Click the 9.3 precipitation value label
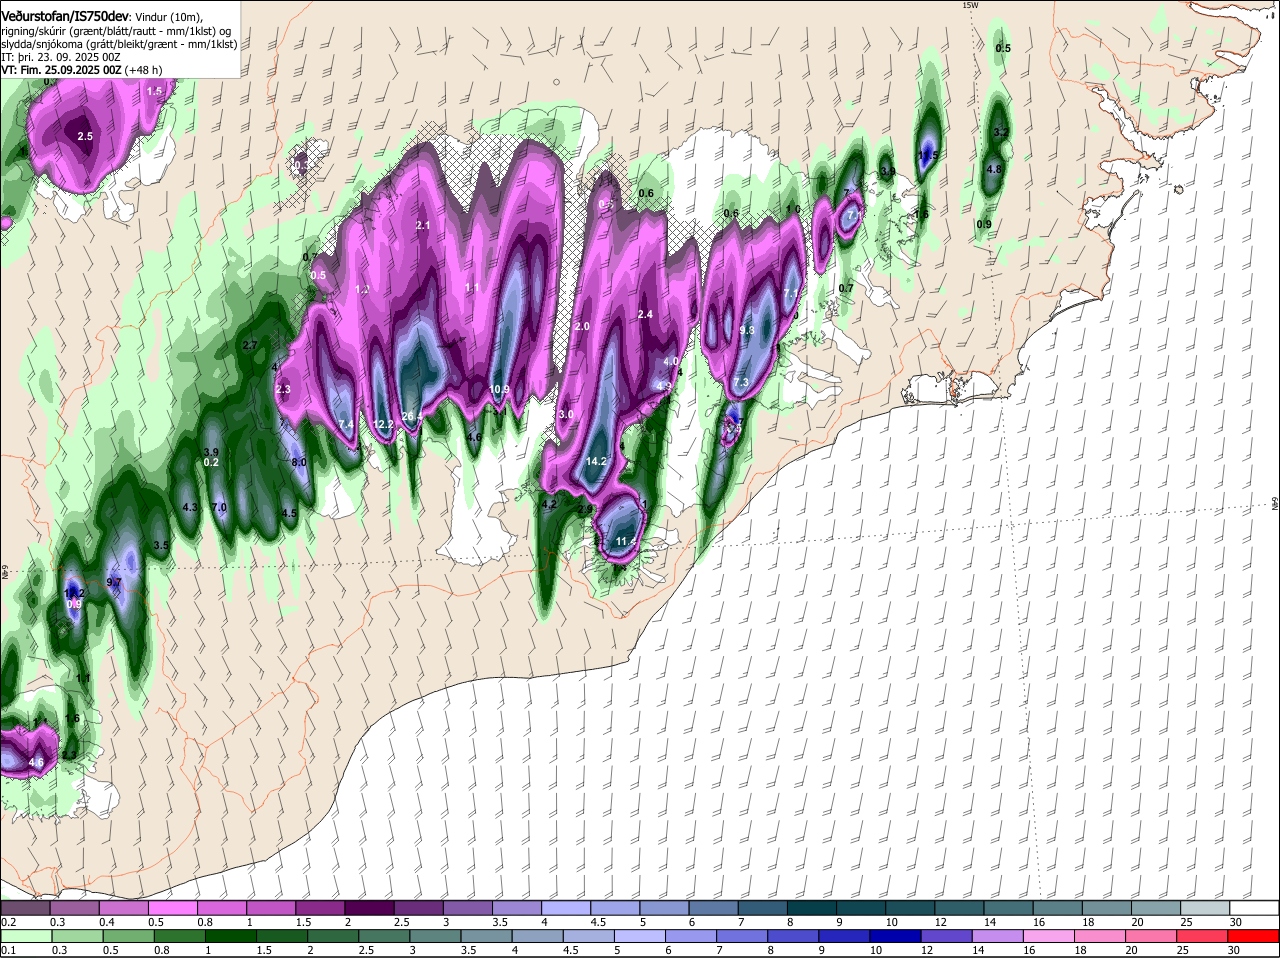Screen dimensions: 1280x958 pos(747,330)
